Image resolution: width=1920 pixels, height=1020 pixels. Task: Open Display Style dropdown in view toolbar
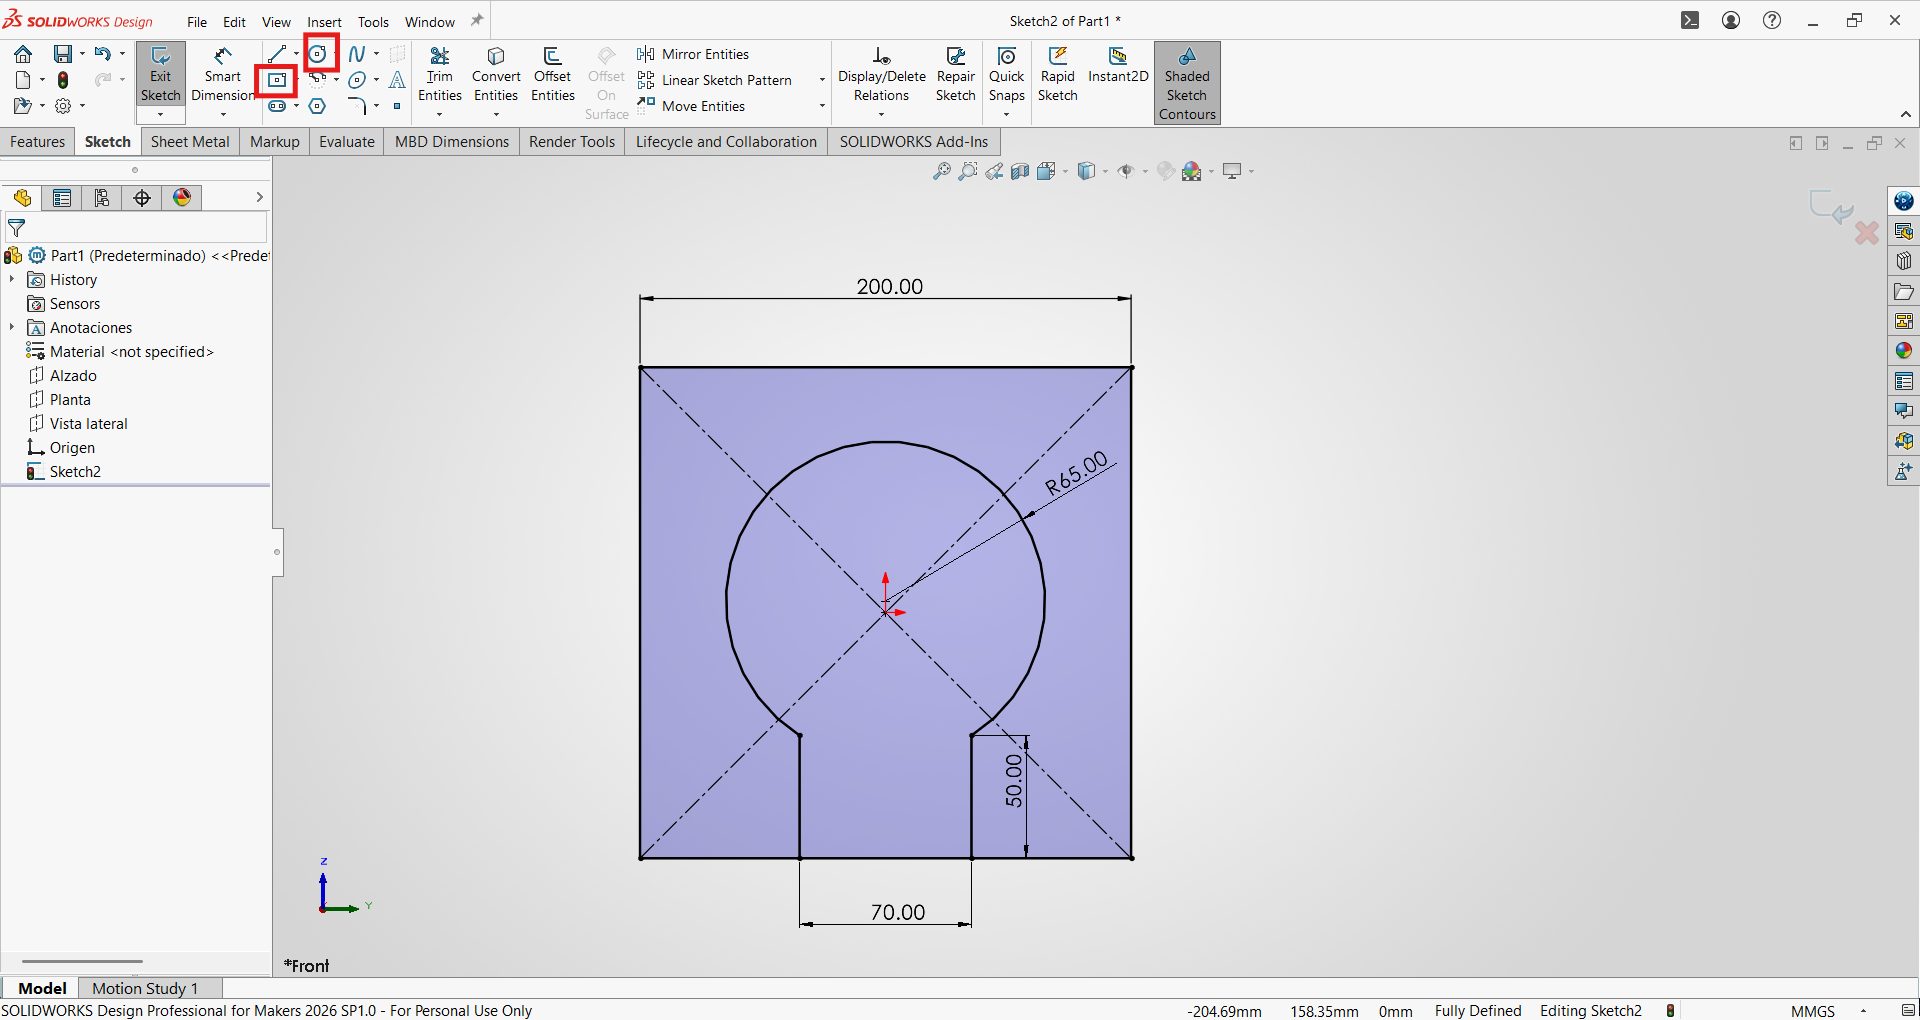click(x=1105, y=172)
